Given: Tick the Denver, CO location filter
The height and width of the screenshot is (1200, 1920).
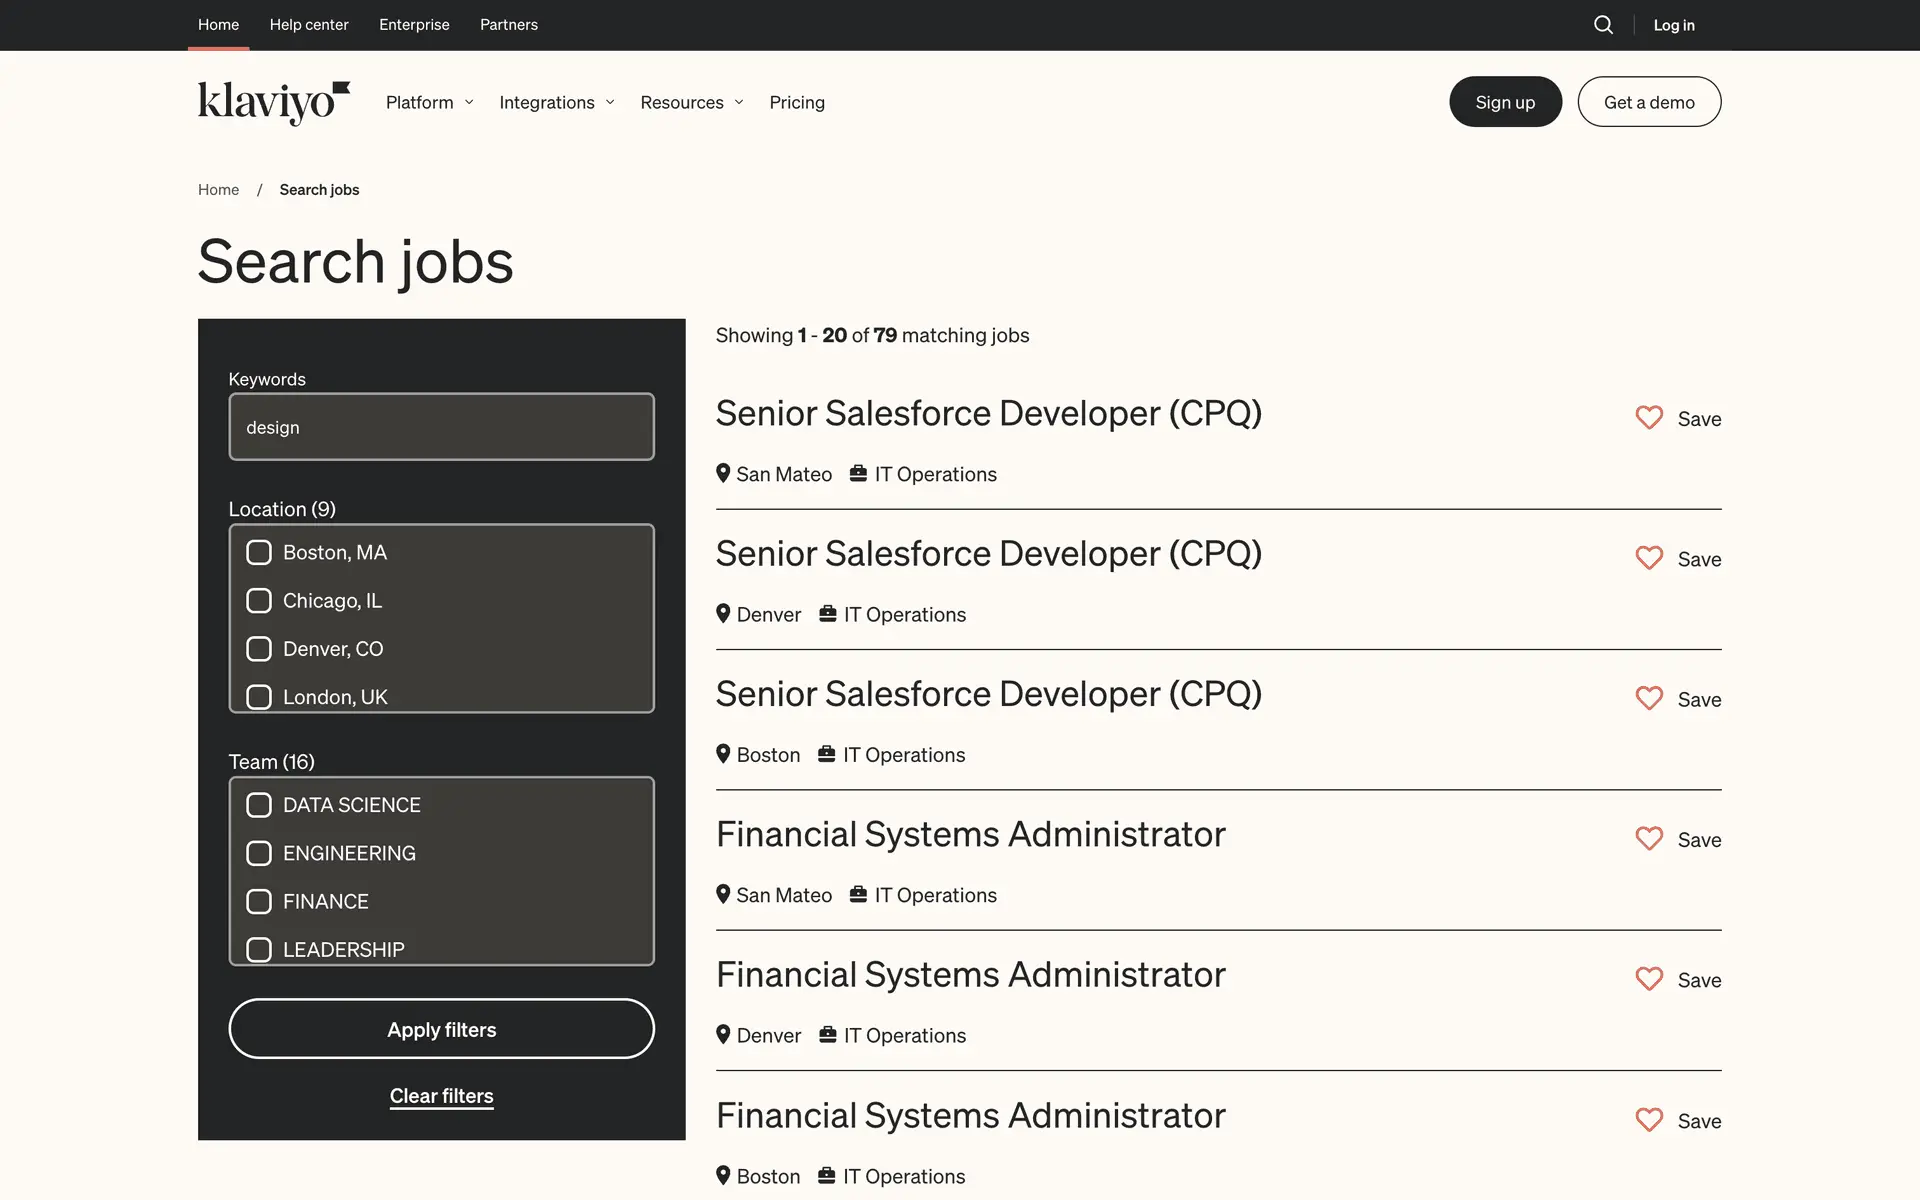Looking at the screenshot, I should click(259, 649).
